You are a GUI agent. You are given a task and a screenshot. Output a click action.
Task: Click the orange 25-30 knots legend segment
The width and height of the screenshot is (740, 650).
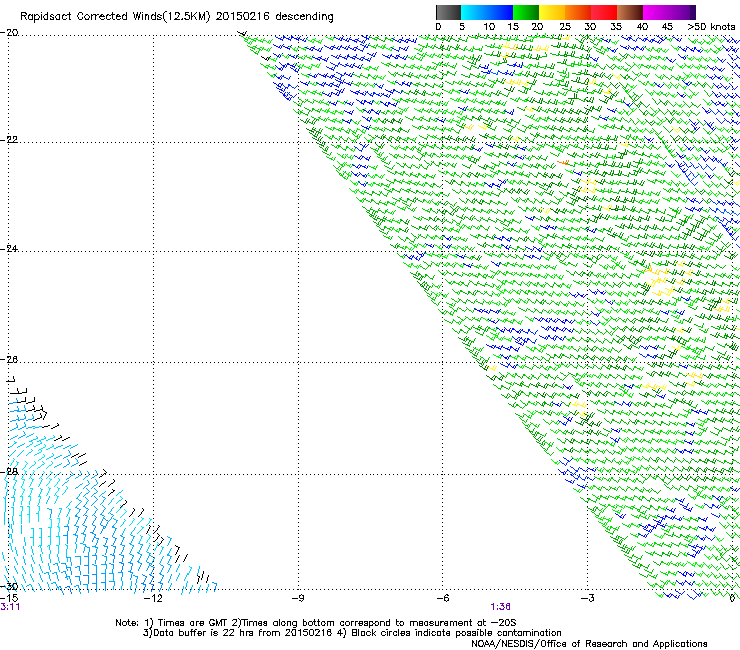pos(578,12)
